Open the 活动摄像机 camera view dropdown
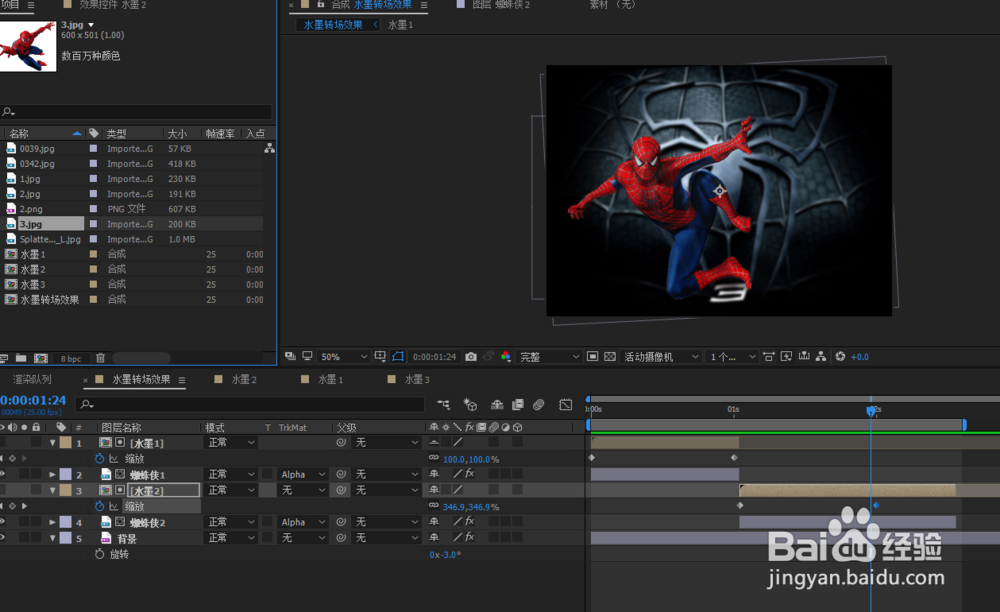 [661, 356]
